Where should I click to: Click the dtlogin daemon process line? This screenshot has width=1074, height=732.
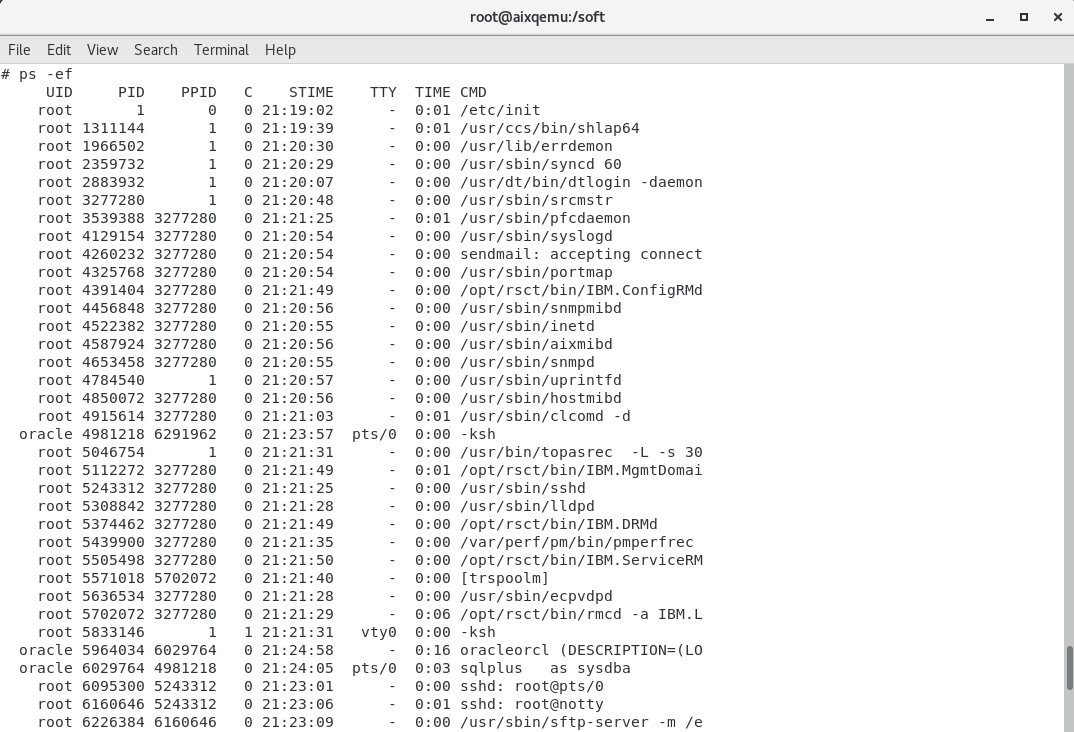581,182
